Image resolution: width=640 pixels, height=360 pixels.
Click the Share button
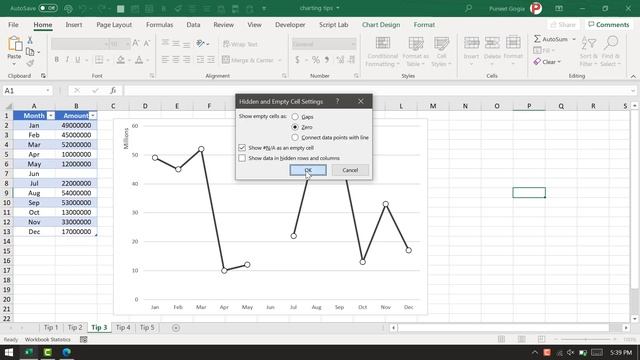pos(563,25)
